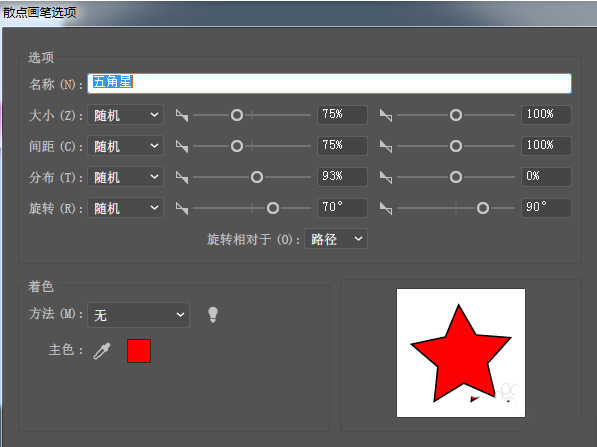Open the 方法 (M) colorization dropdown

tap(139, 315)
